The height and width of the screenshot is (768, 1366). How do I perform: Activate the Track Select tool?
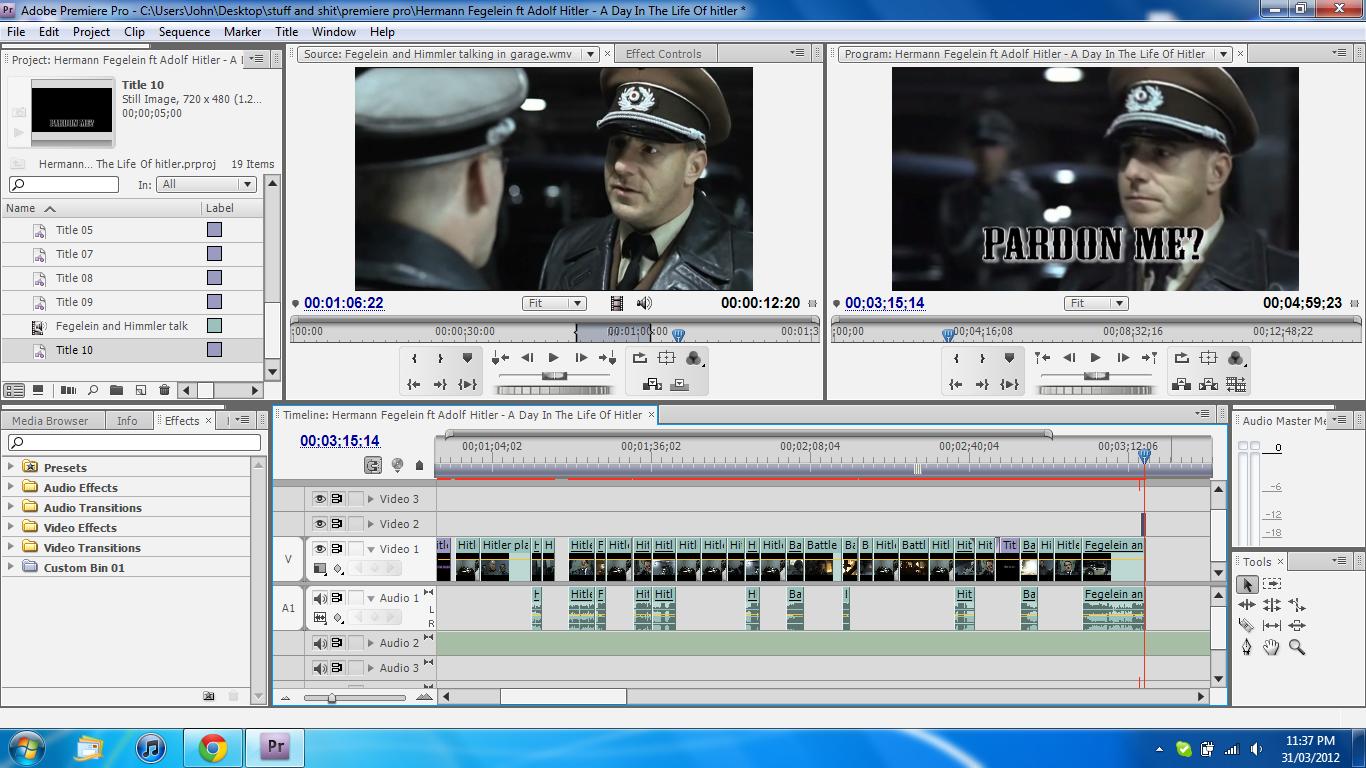(x=1271, y=584)
